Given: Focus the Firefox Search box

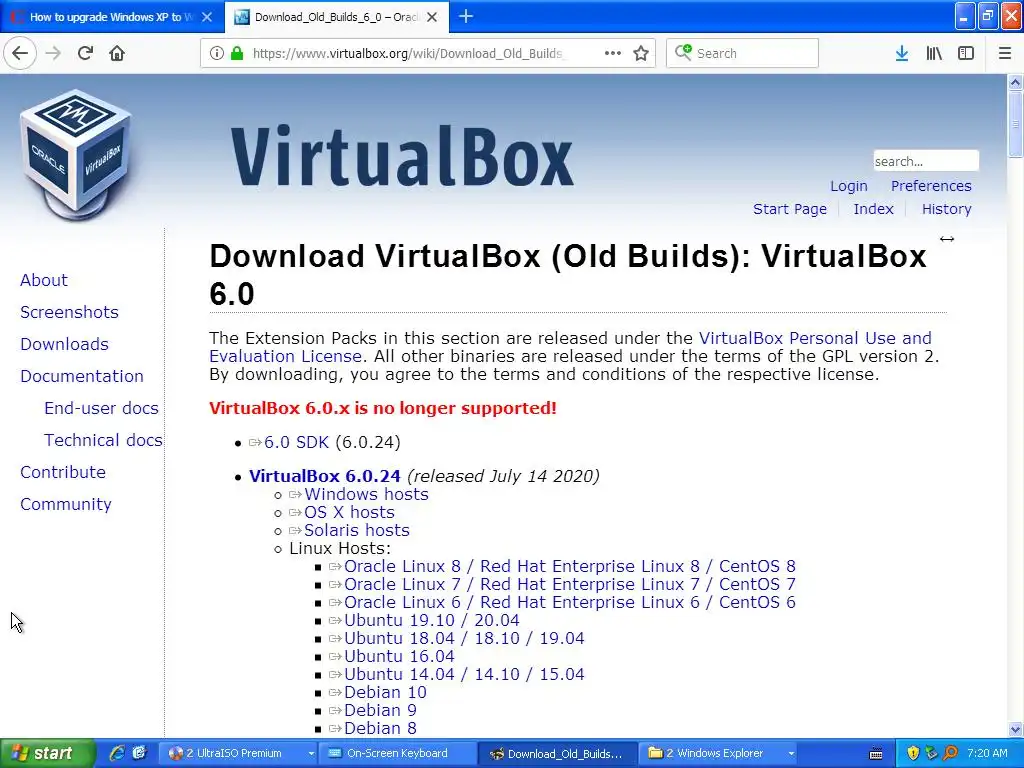Looking at the screenshot, I should click(x=743, y=53).
